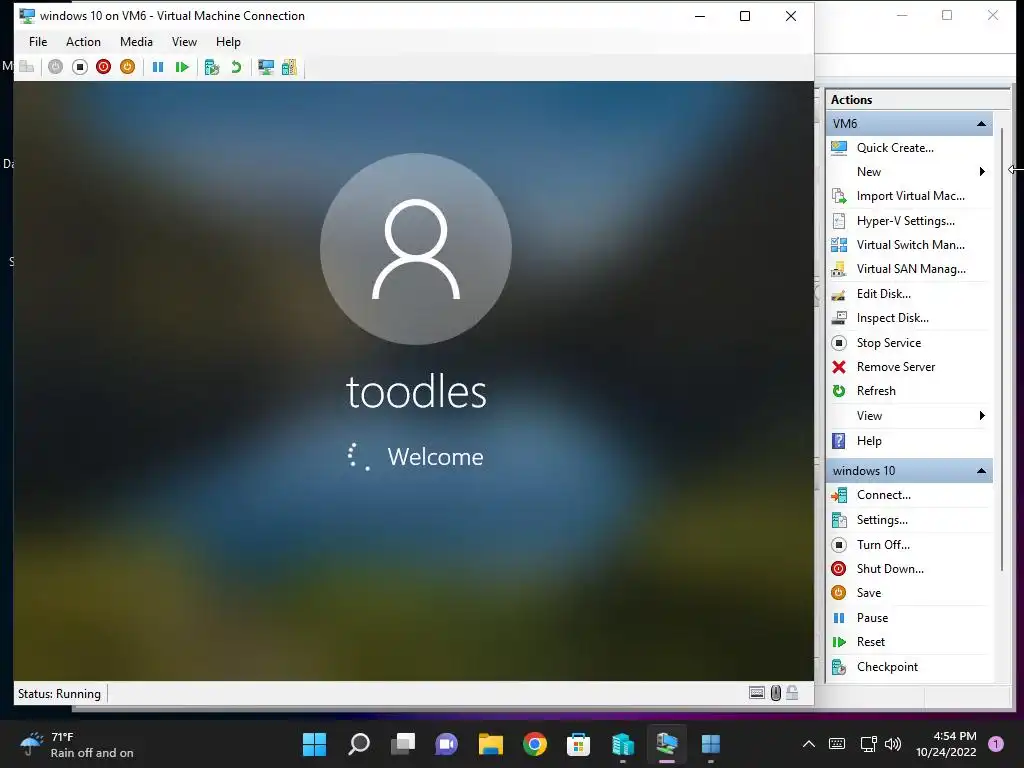Click the Inspect Disk icon

[839, 318]
